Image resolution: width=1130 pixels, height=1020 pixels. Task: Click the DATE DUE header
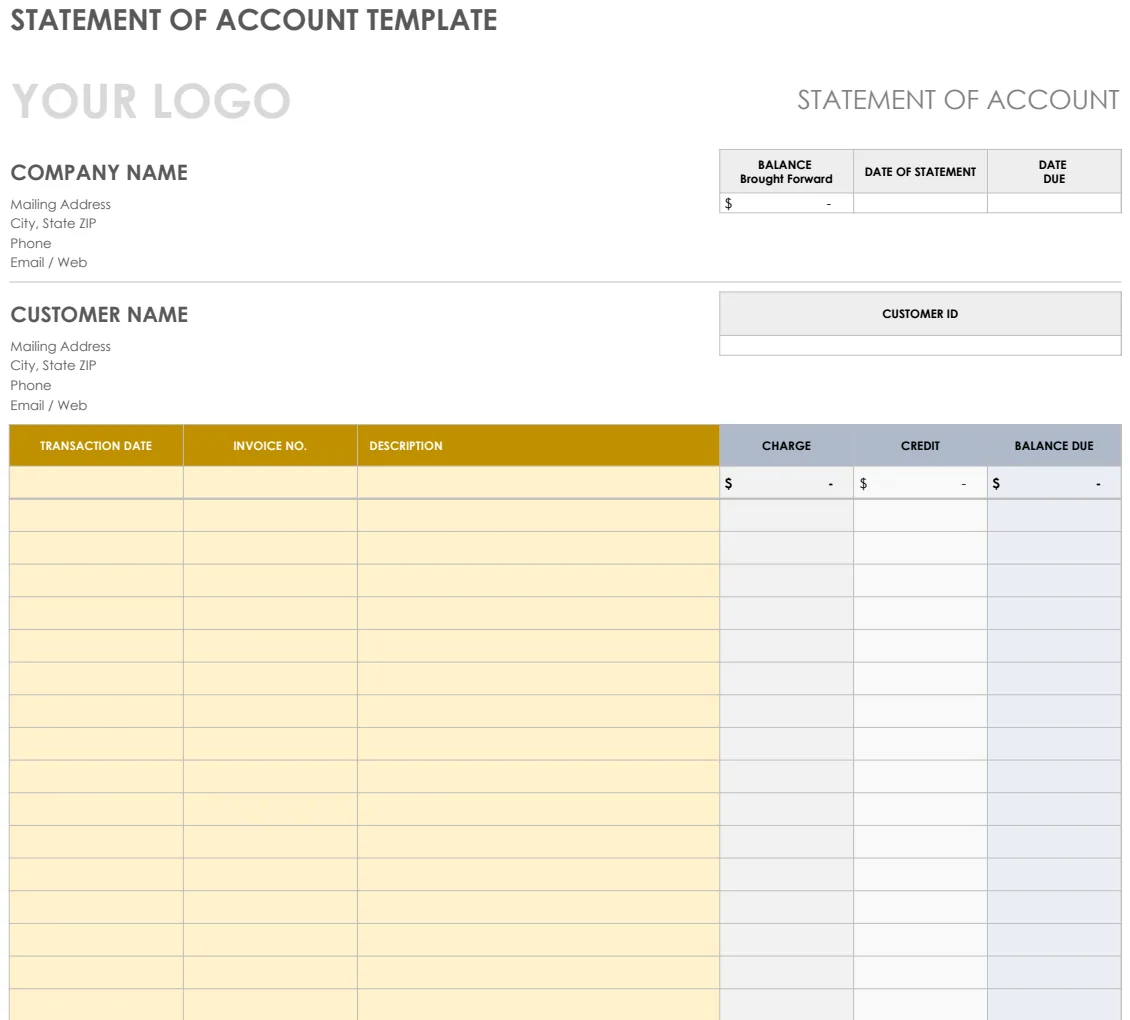click(1054, 172)
